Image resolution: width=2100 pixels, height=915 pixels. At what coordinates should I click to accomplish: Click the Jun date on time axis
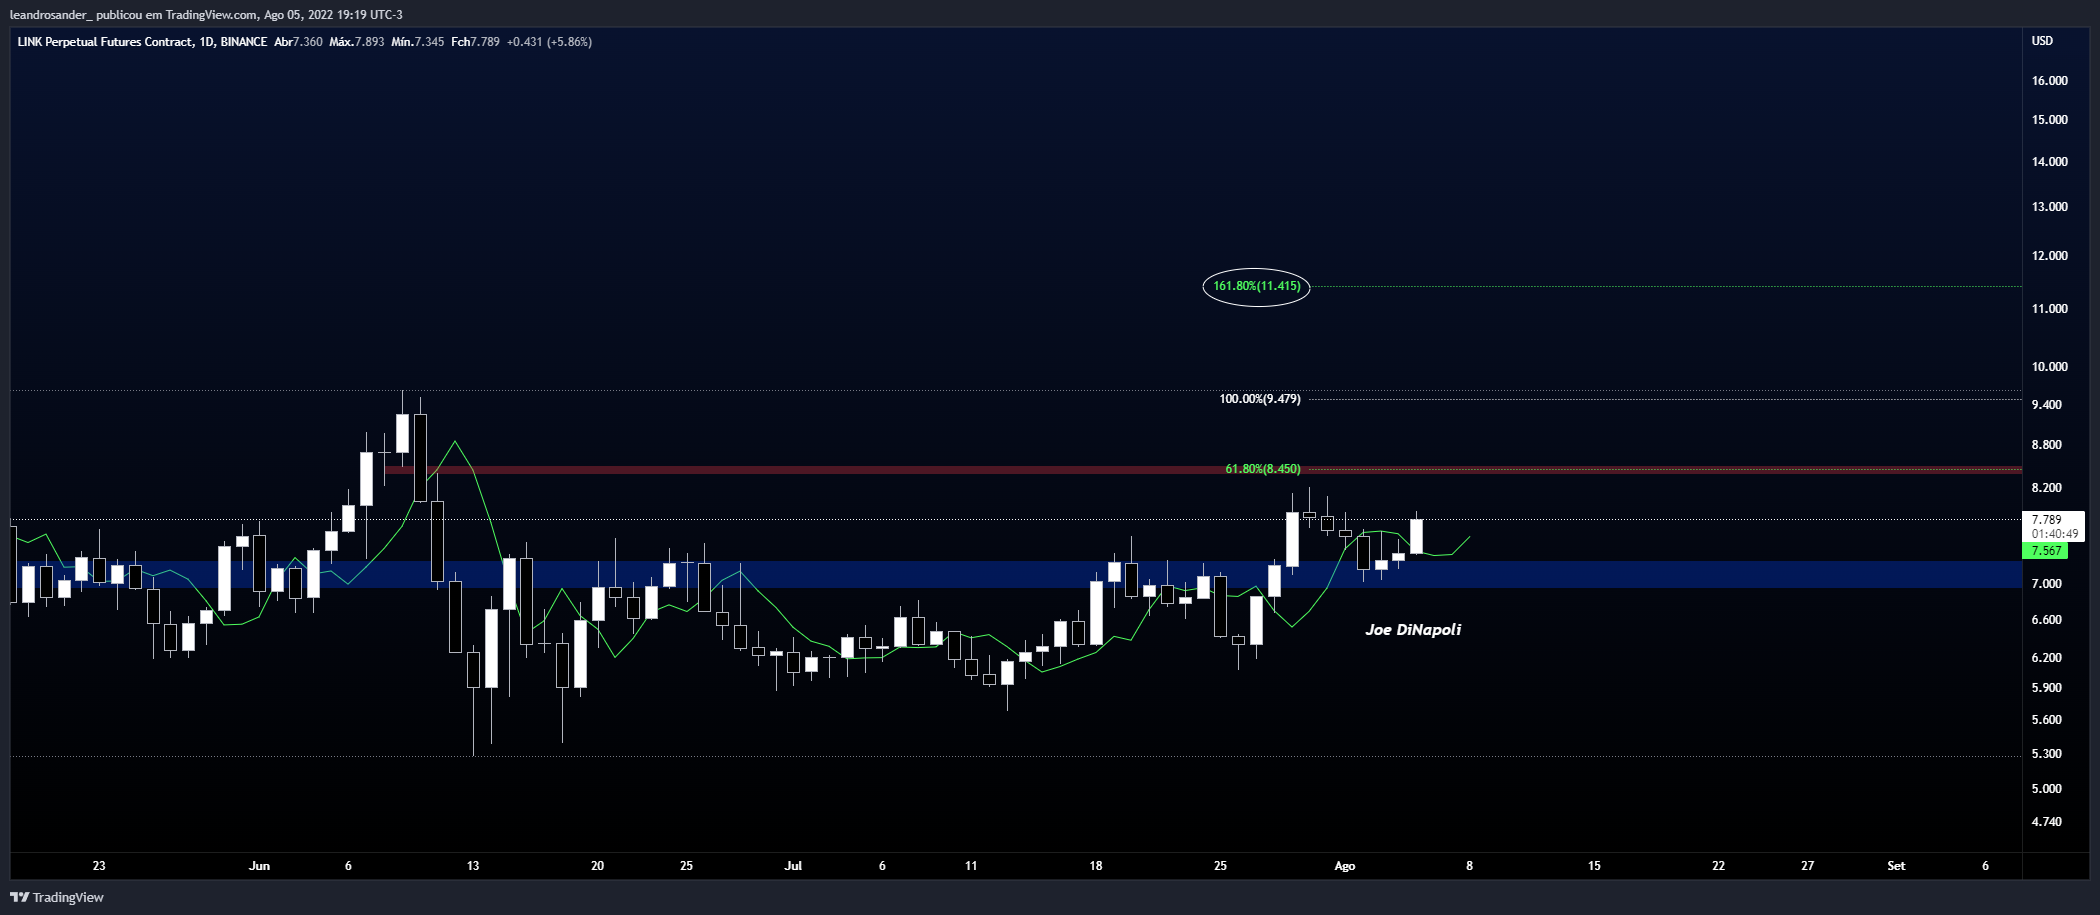(259, 866)
